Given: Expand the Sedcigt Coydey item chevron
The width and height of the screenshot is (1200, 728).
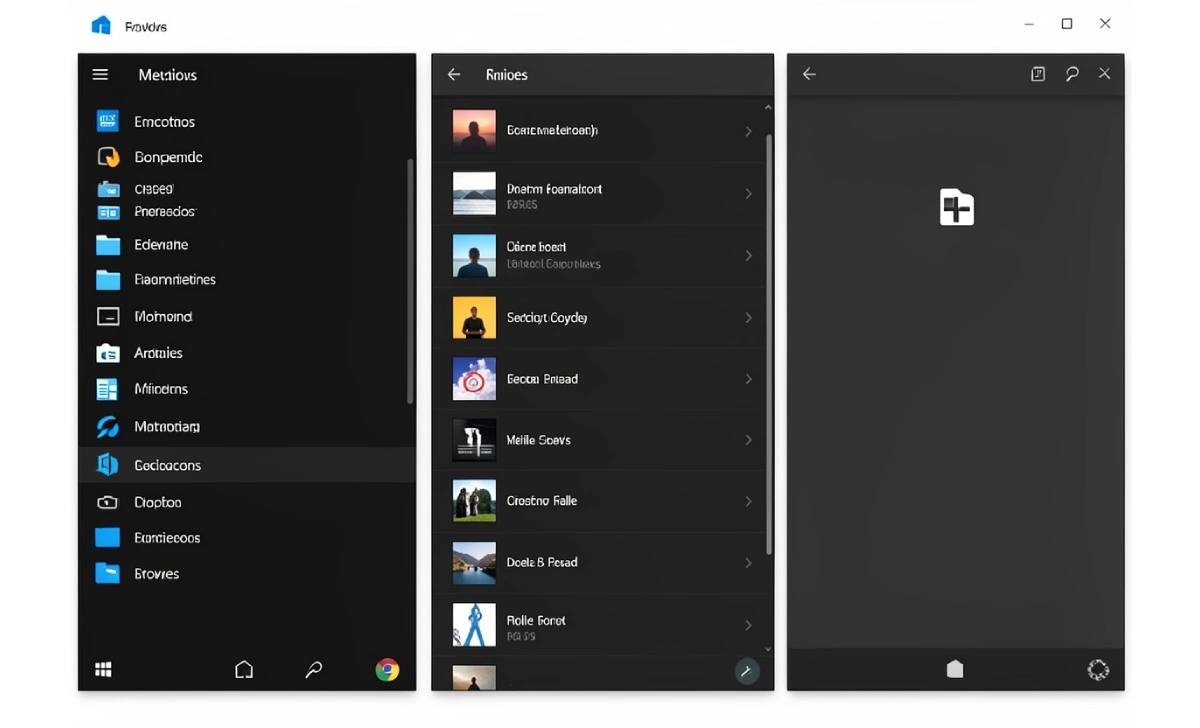Looking at the screenshot, I should [x=748, y=318].
